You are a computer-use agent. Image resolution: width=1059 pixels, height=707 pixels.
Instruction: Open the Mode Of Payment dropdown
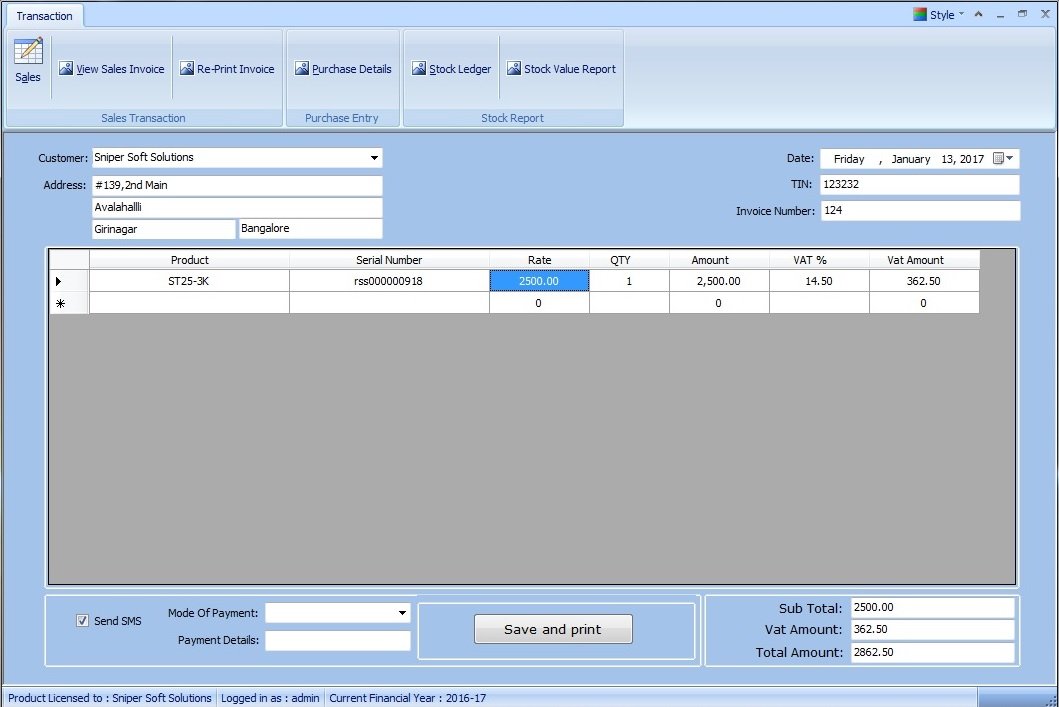click(x=402, y=613)
